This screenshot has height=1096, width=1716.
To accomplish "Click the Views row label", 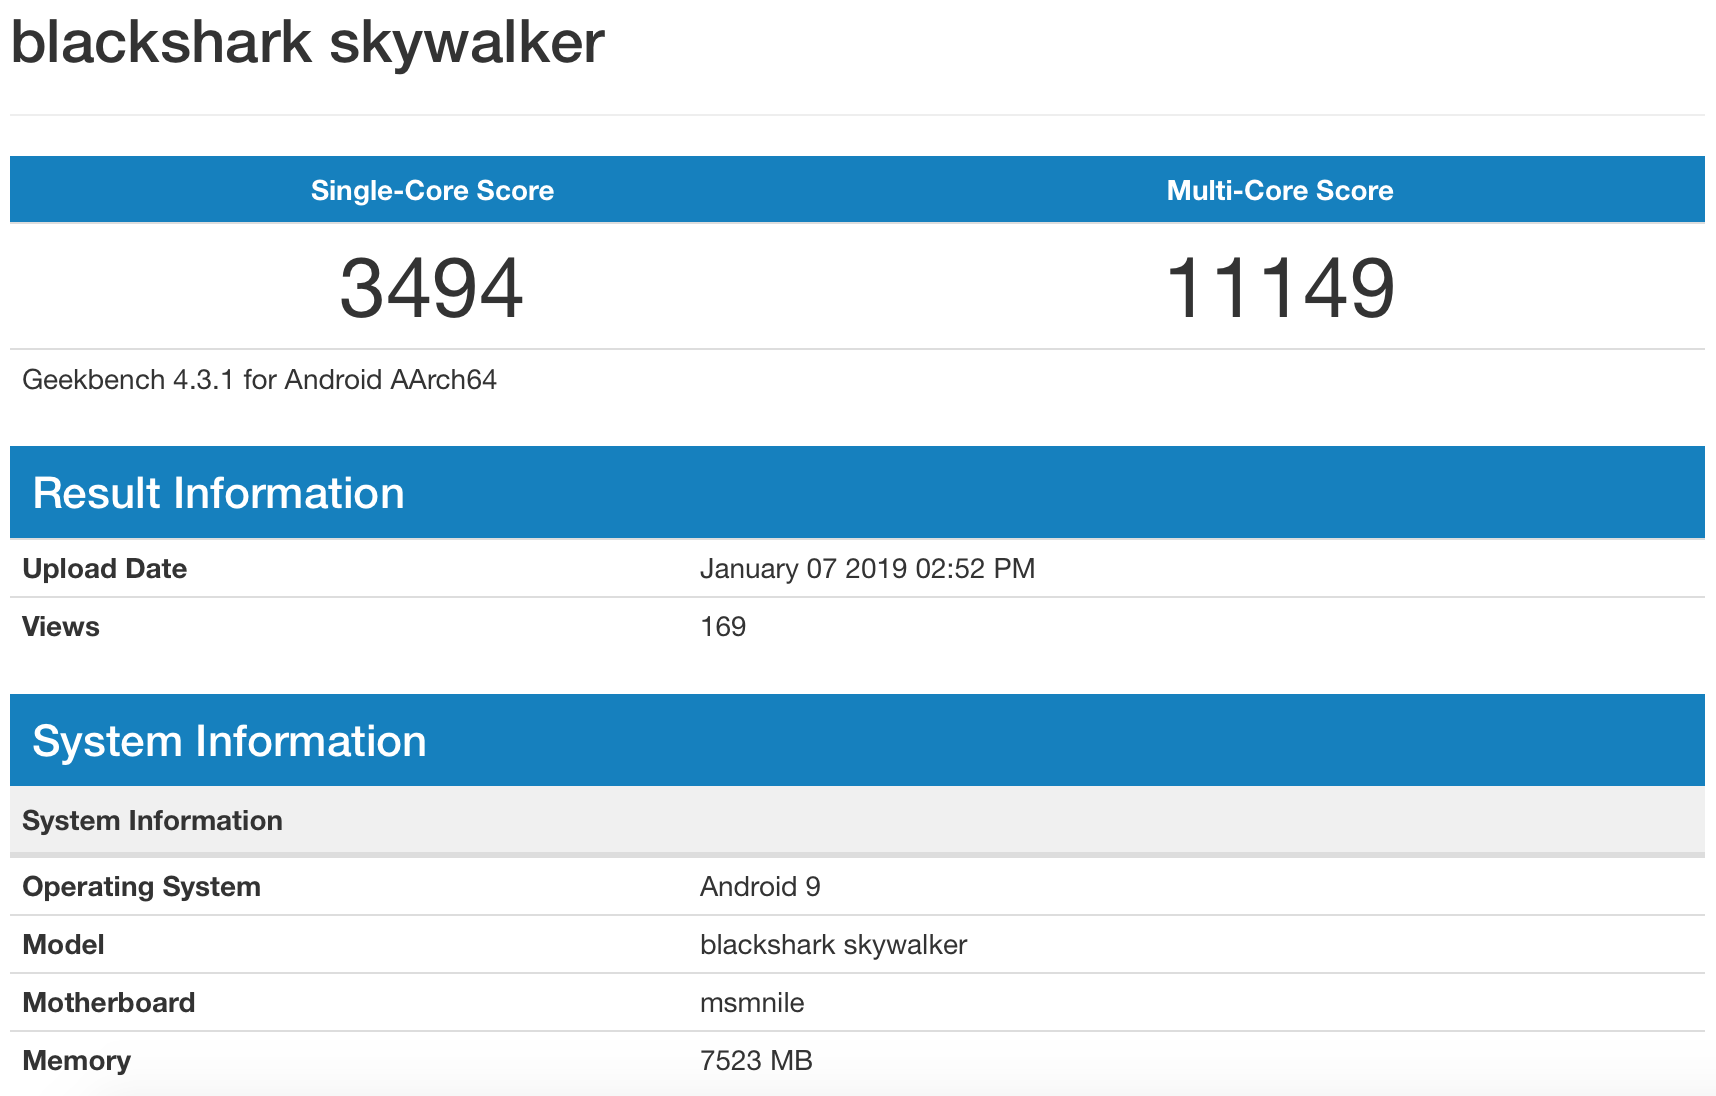I will 61,626.
